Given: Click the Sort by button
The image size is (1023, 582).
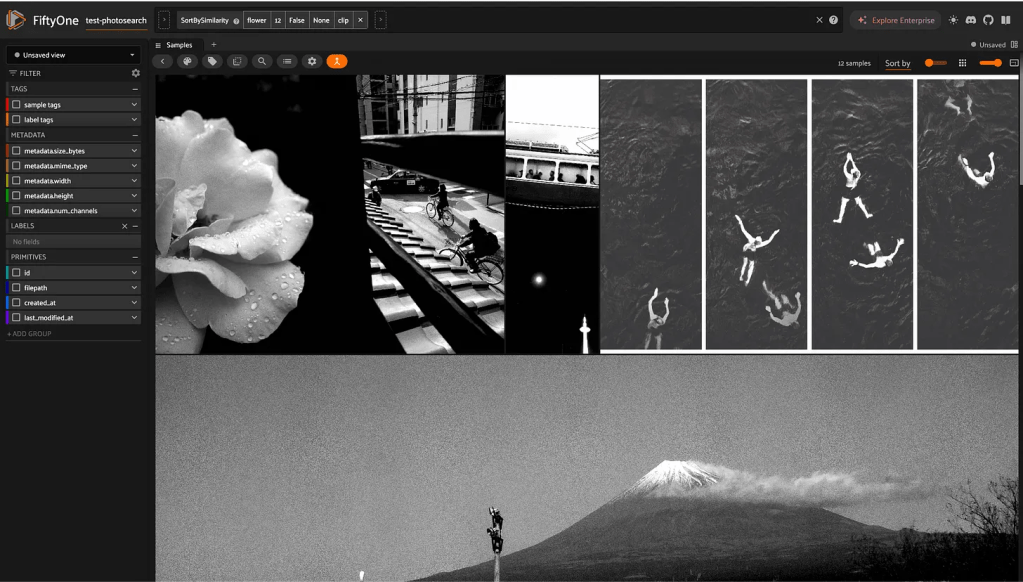Looking at the screenshot, I should [x=898, y=63].
